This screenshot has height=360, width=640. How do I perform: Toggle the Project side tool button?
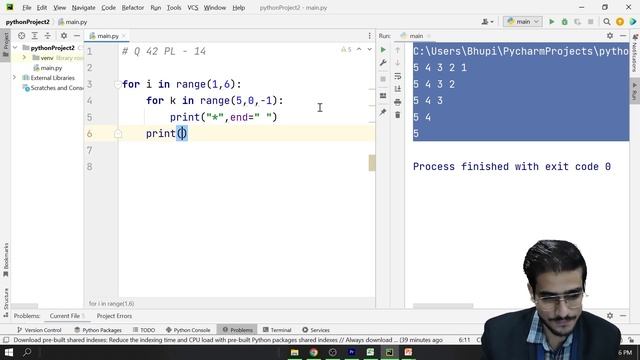pyautogui.click(x=5, y=45)
